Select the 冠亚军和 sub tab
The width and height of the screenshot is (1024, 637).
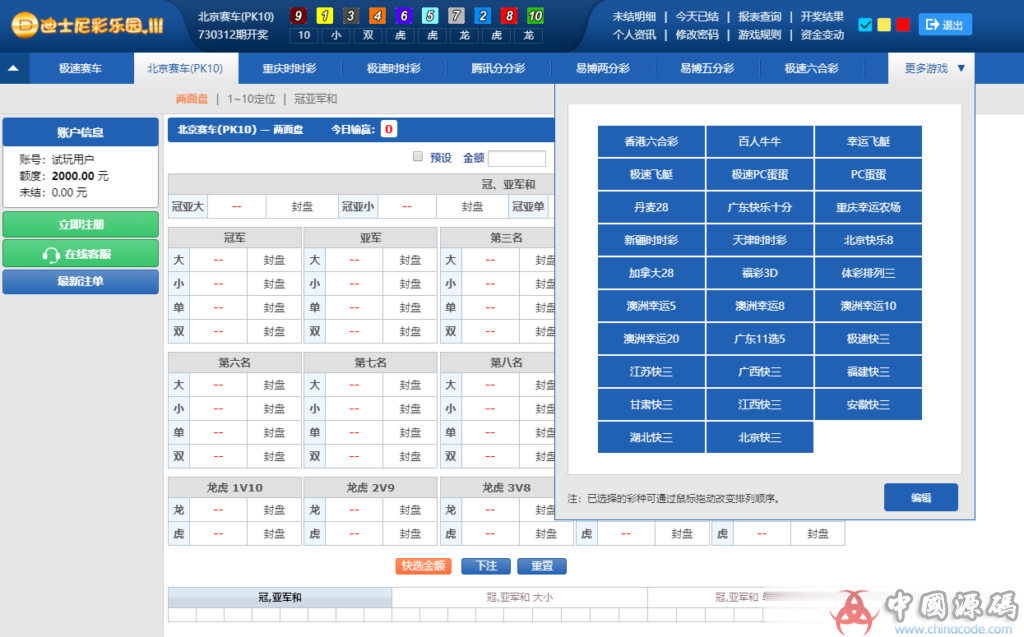tap(315, 99)
